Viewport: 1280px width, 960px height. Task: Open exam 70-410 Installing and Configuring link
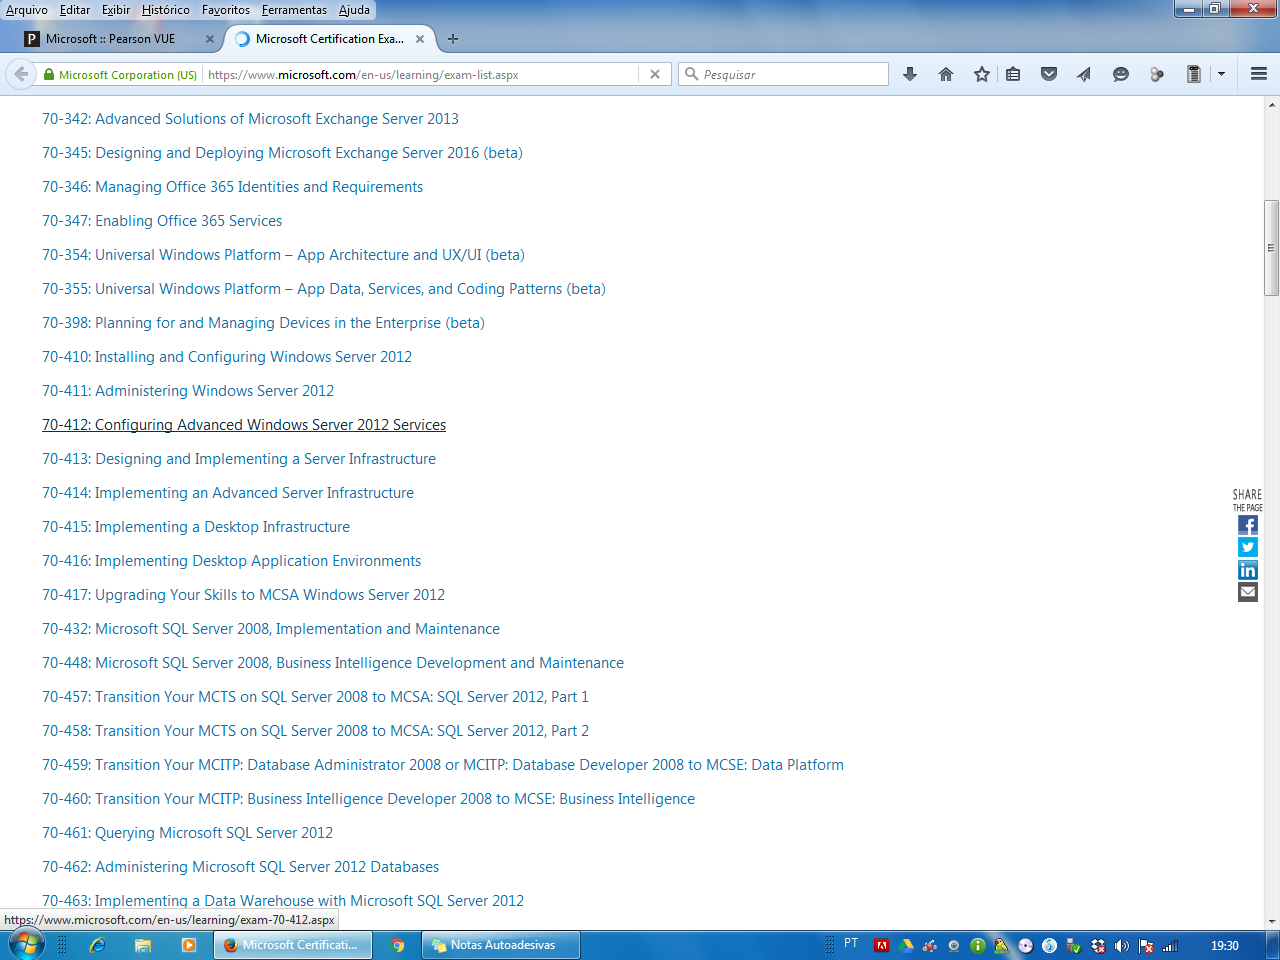(227, 357)
